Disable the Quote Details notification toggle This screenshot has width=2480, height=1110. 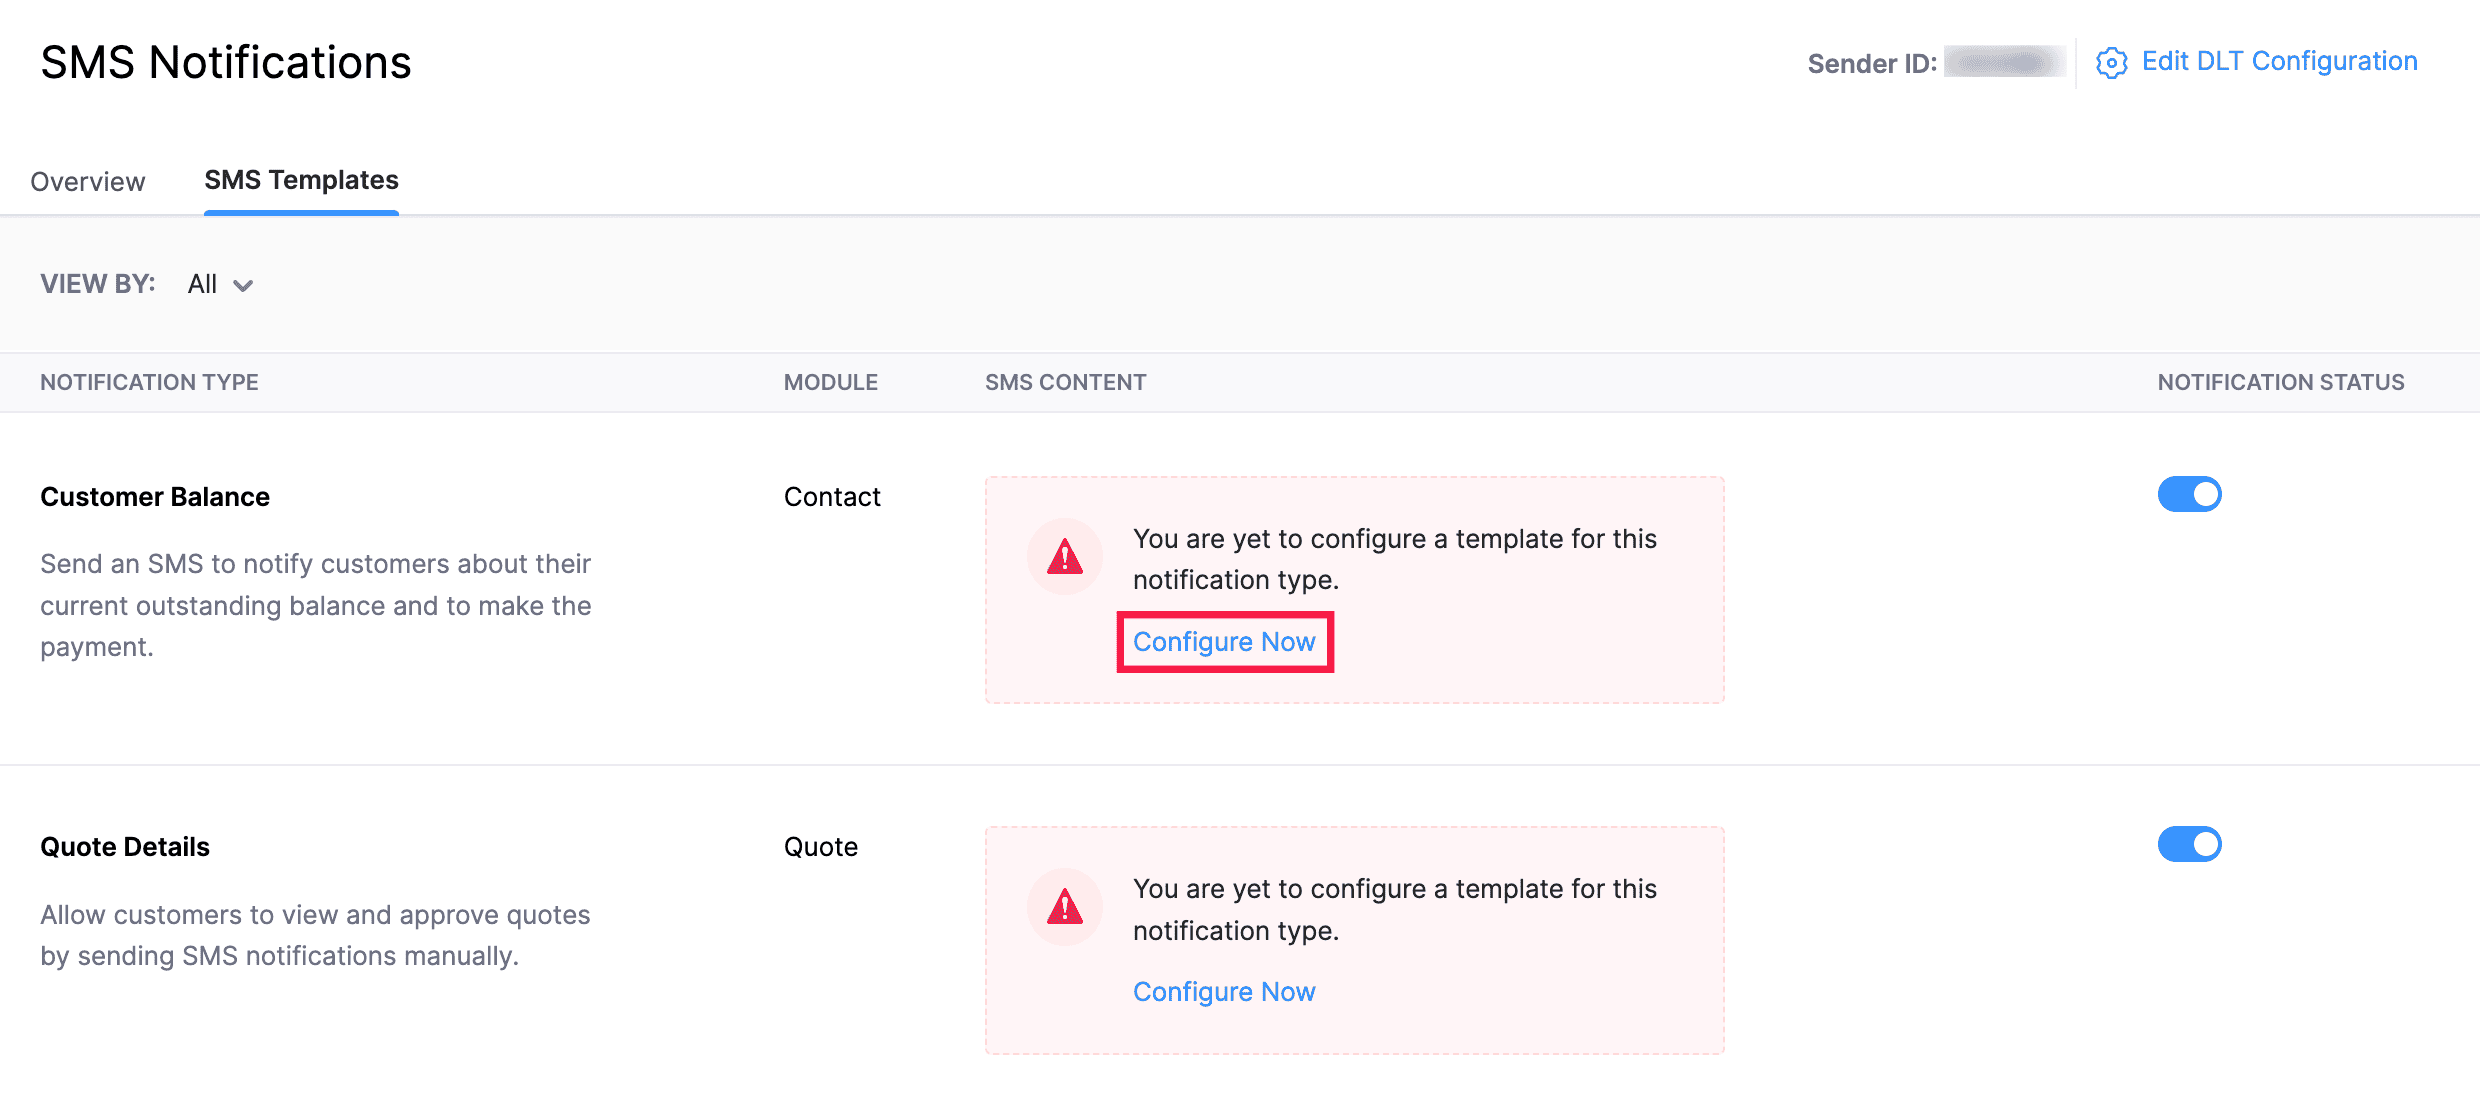[2190, 844]
